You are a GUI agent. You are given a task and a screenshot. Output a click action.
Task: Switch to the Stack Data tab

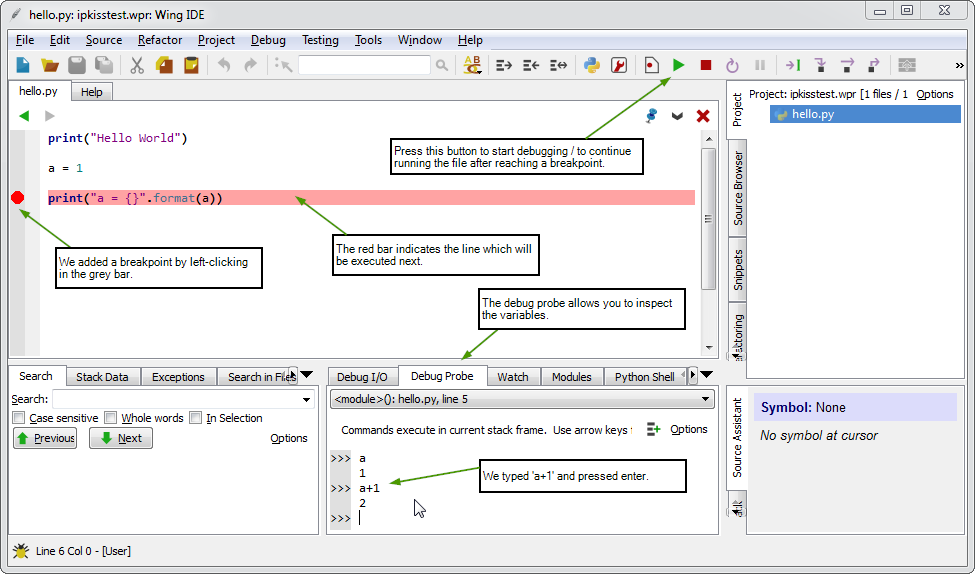point(102,377)
